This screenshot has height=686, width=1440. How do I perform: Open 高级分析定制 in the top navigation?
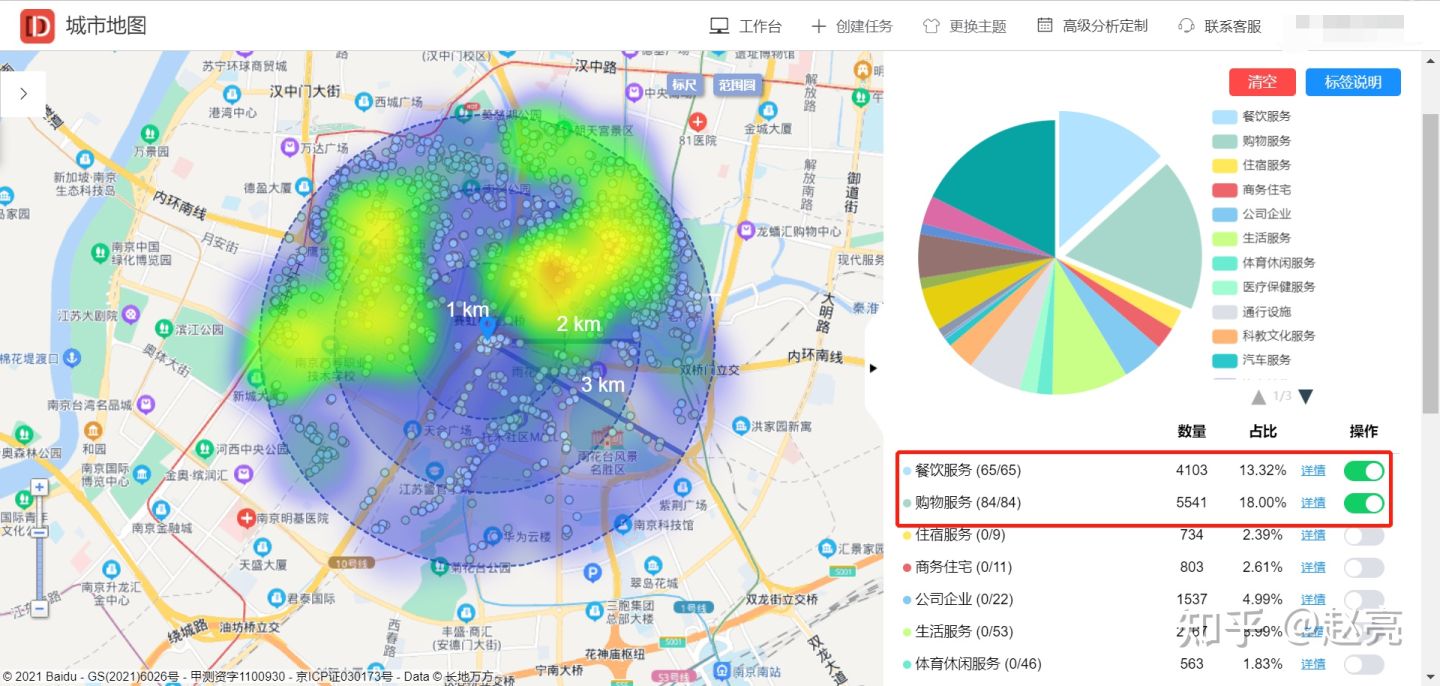tap(1092, 26)
